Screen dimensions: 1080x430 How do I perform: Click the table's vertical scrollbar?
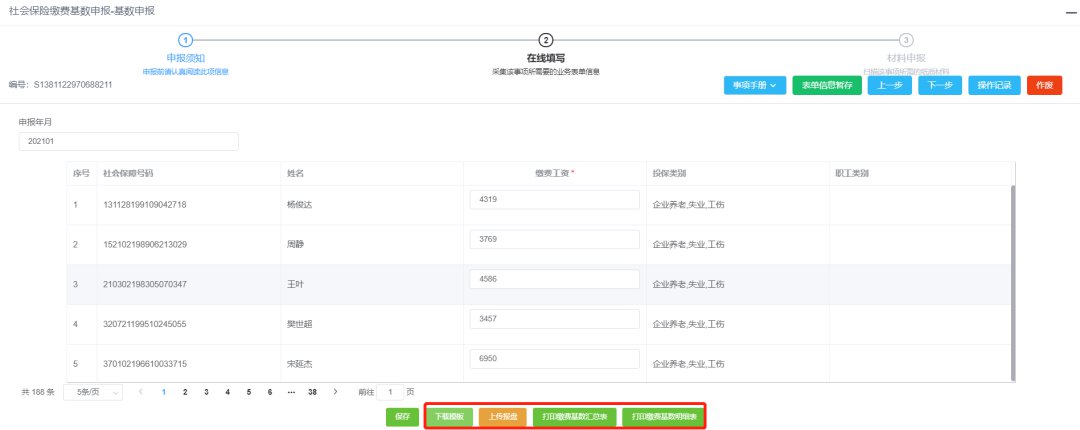point(1012,280)
